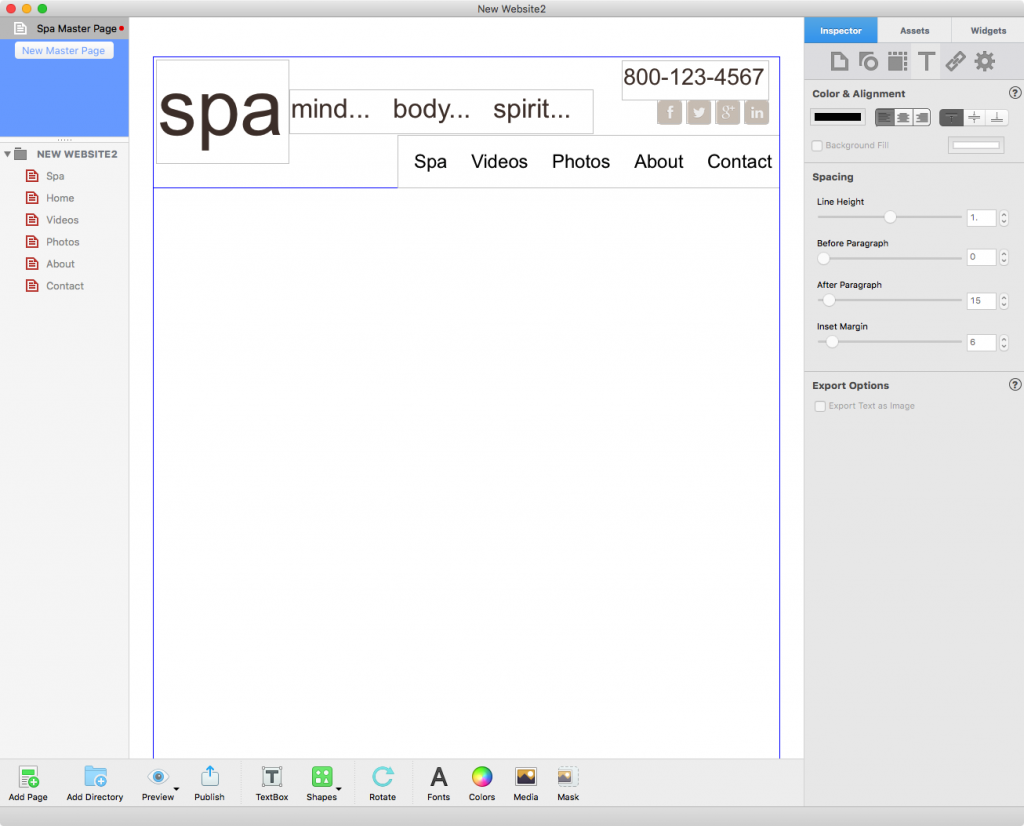Image resolution: width=1024 pixels, height=826 pixels.
Task: Select the Photos menu item on canvas
Action: [x=581, y=161]
